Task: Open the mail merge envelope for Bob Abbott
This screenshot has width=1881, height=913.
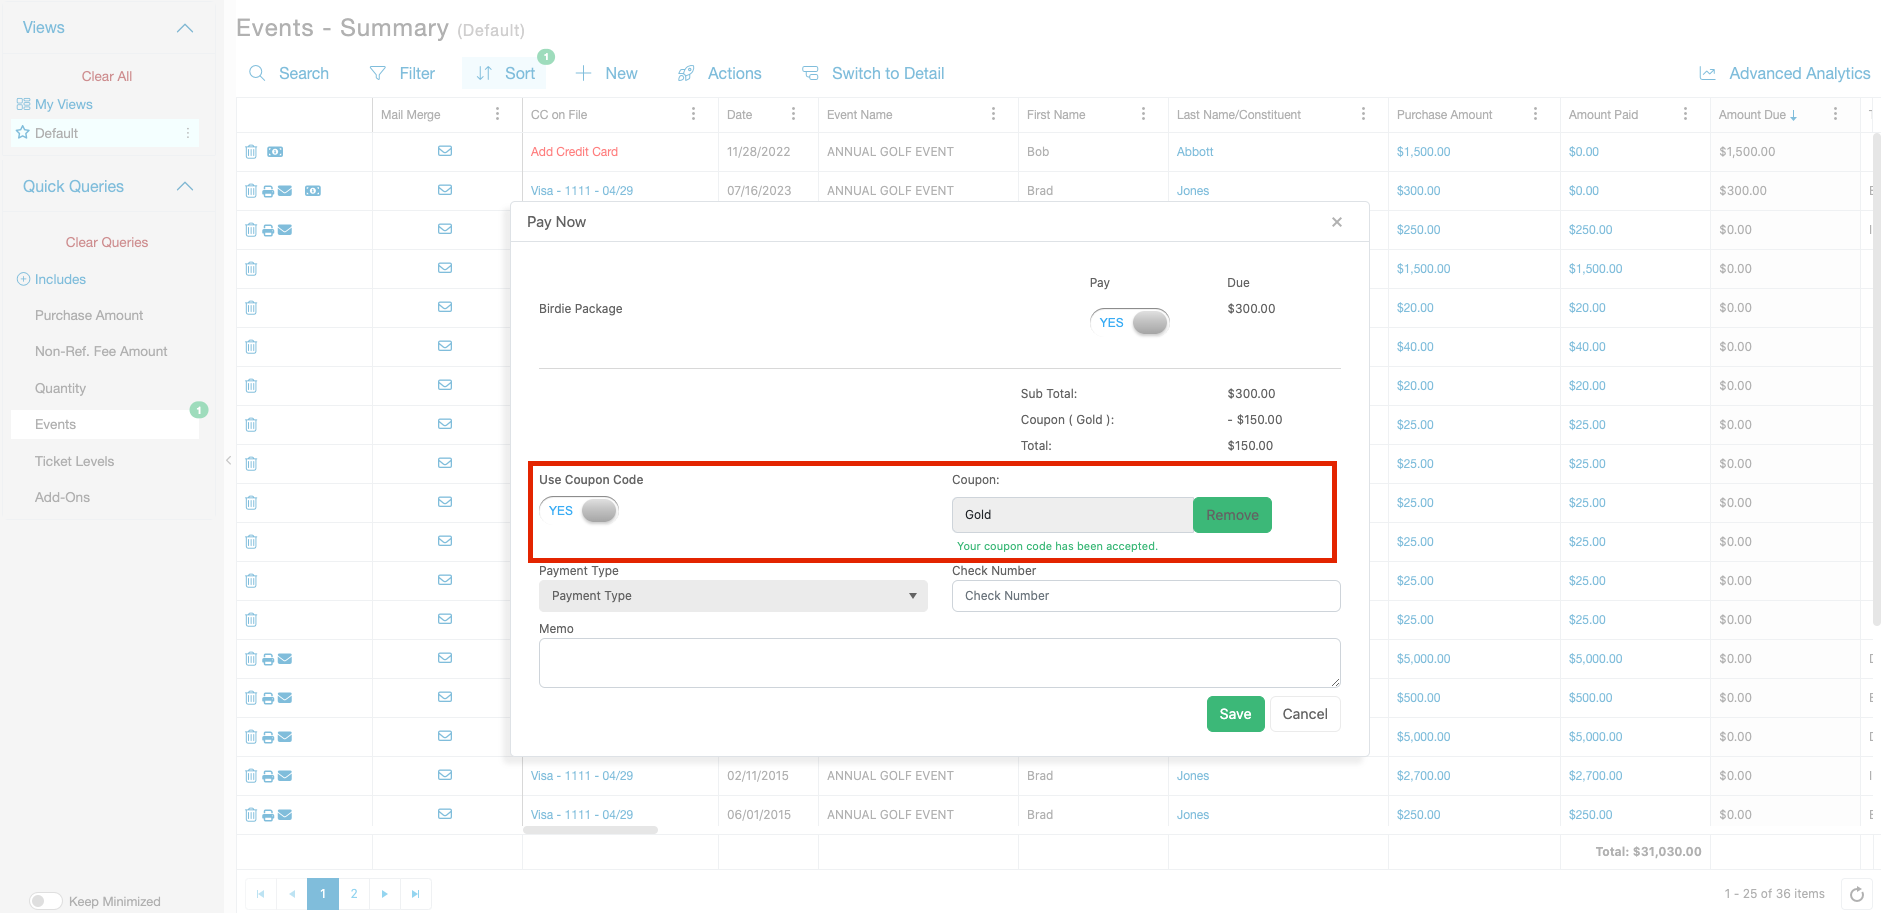Action: pyautogui.click(x=445, y=151)
